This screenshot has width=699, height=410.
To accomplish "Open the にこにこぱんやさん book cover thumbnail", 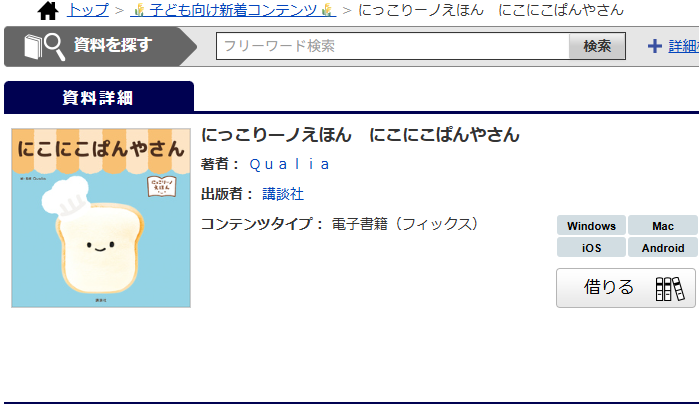I will [x=101, y=218].
